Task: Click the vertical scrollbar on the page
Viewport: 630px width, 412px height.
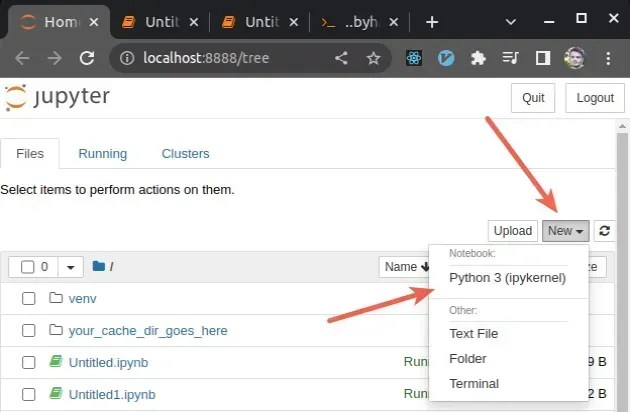Action: point(622,264)
